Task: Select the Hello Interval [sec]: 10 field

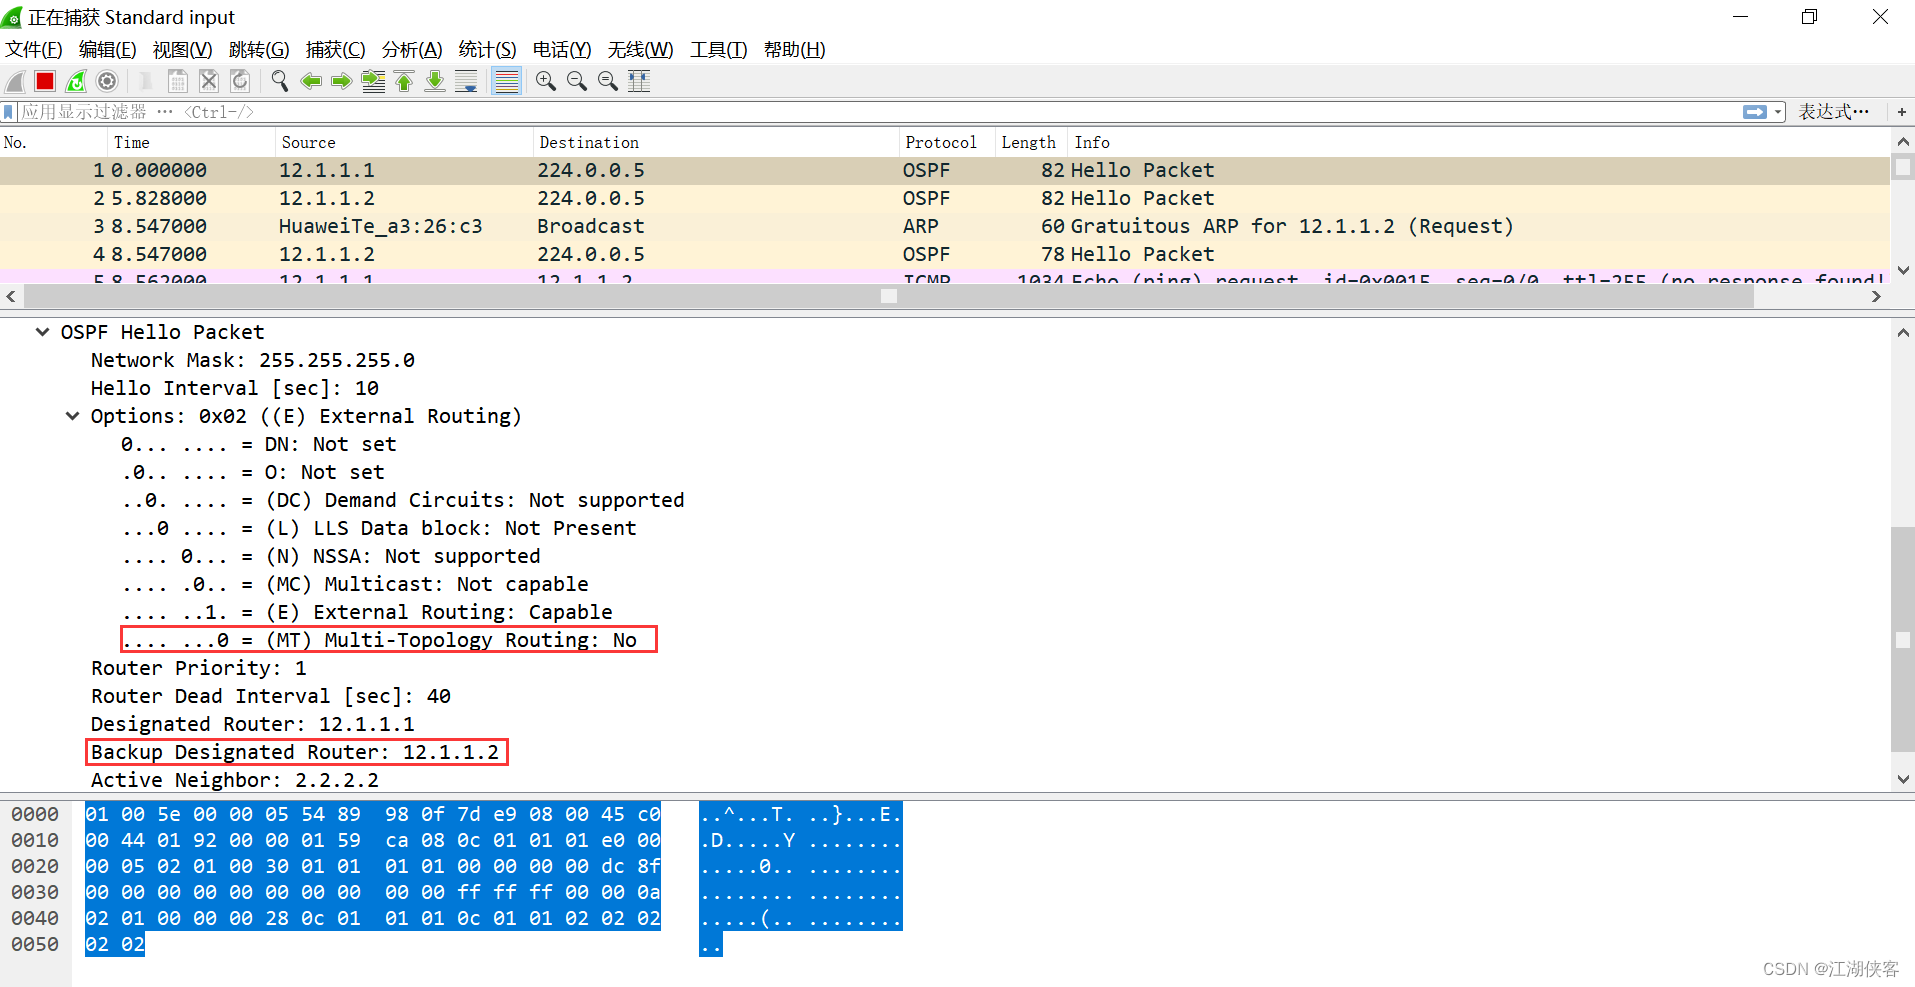Action: pos(235,388)
